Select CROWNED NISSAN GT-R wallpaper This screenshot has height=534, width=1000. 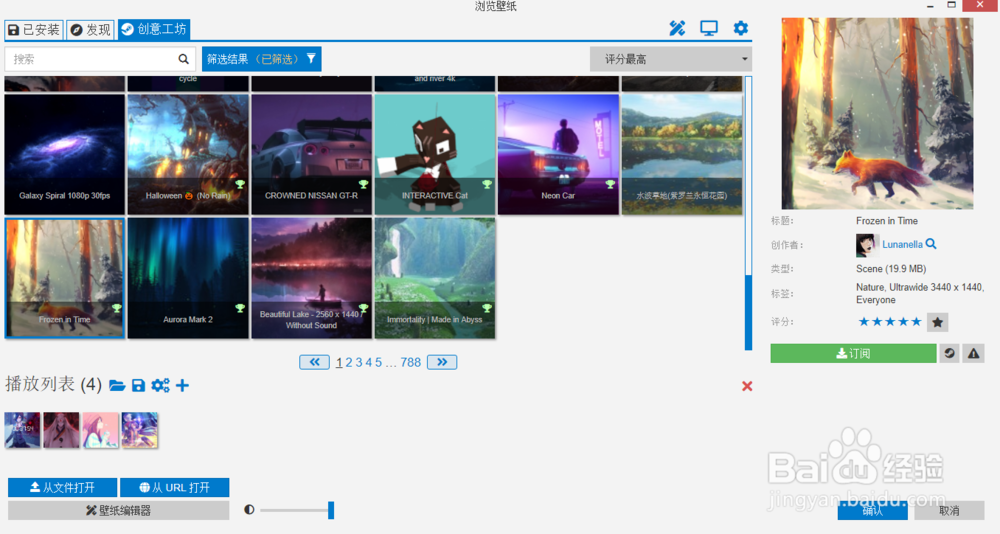(x=311, y=154)
